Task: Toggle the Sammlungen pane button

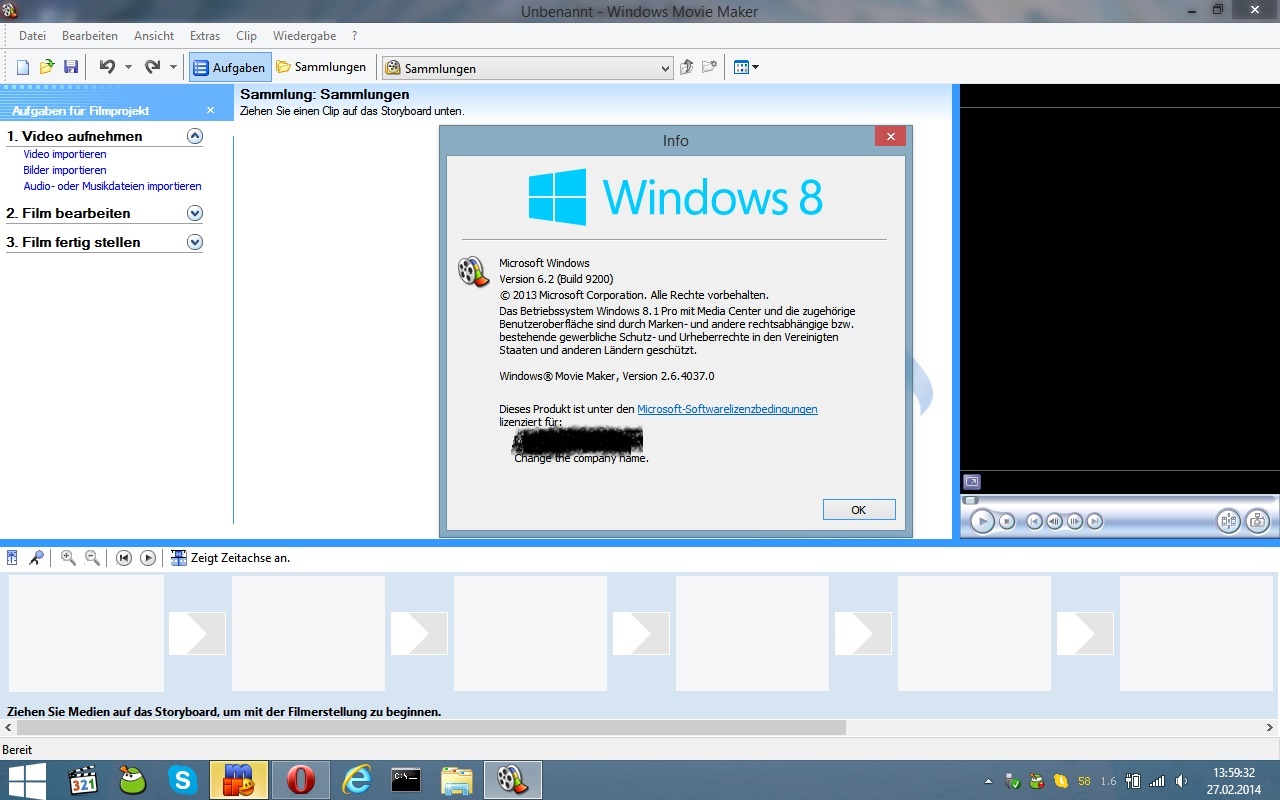Action: click(322, 67)
